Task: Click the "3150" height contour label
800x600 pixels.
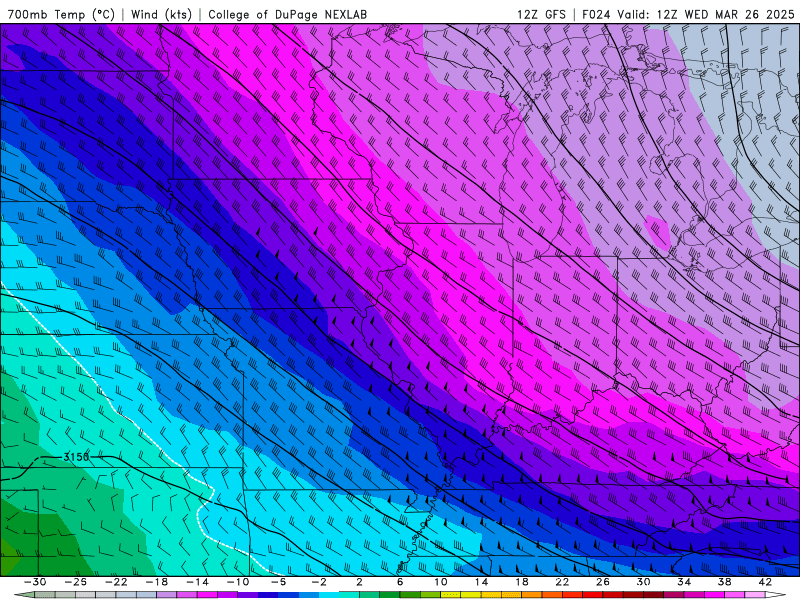Action: [76, 457]
